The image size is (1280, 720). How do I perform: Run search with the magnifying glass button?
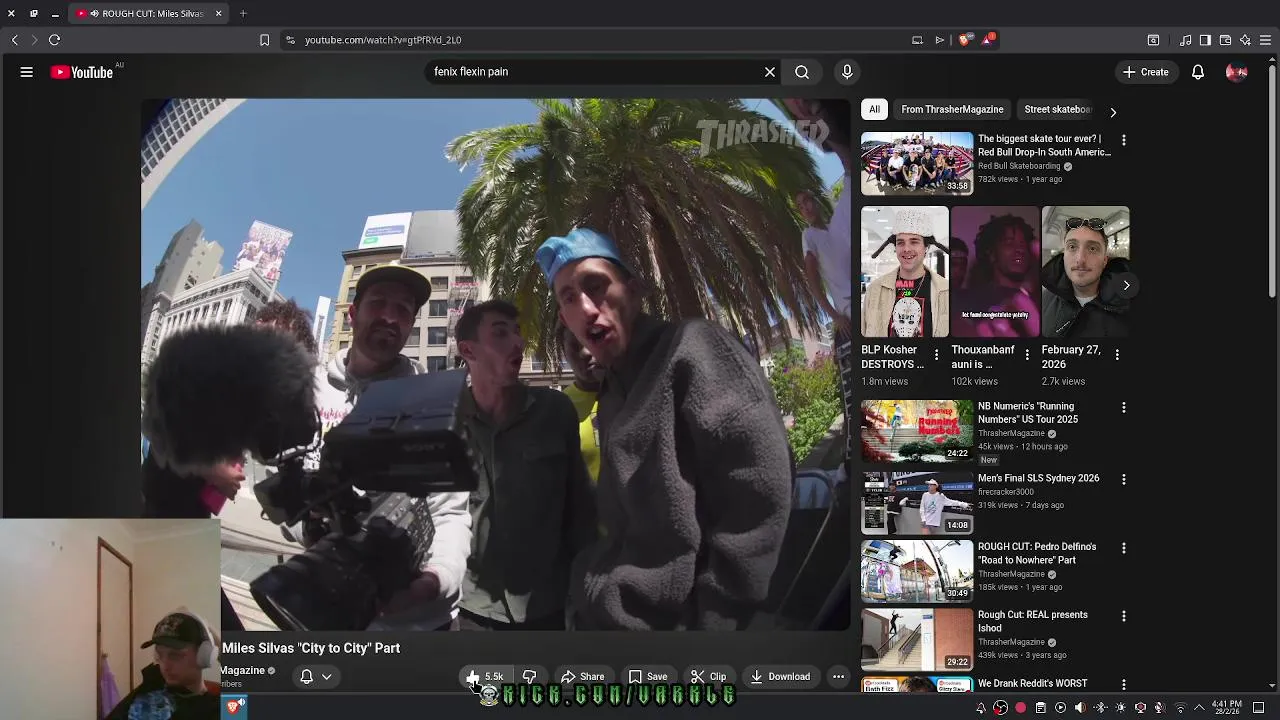(x=802, y=72)
